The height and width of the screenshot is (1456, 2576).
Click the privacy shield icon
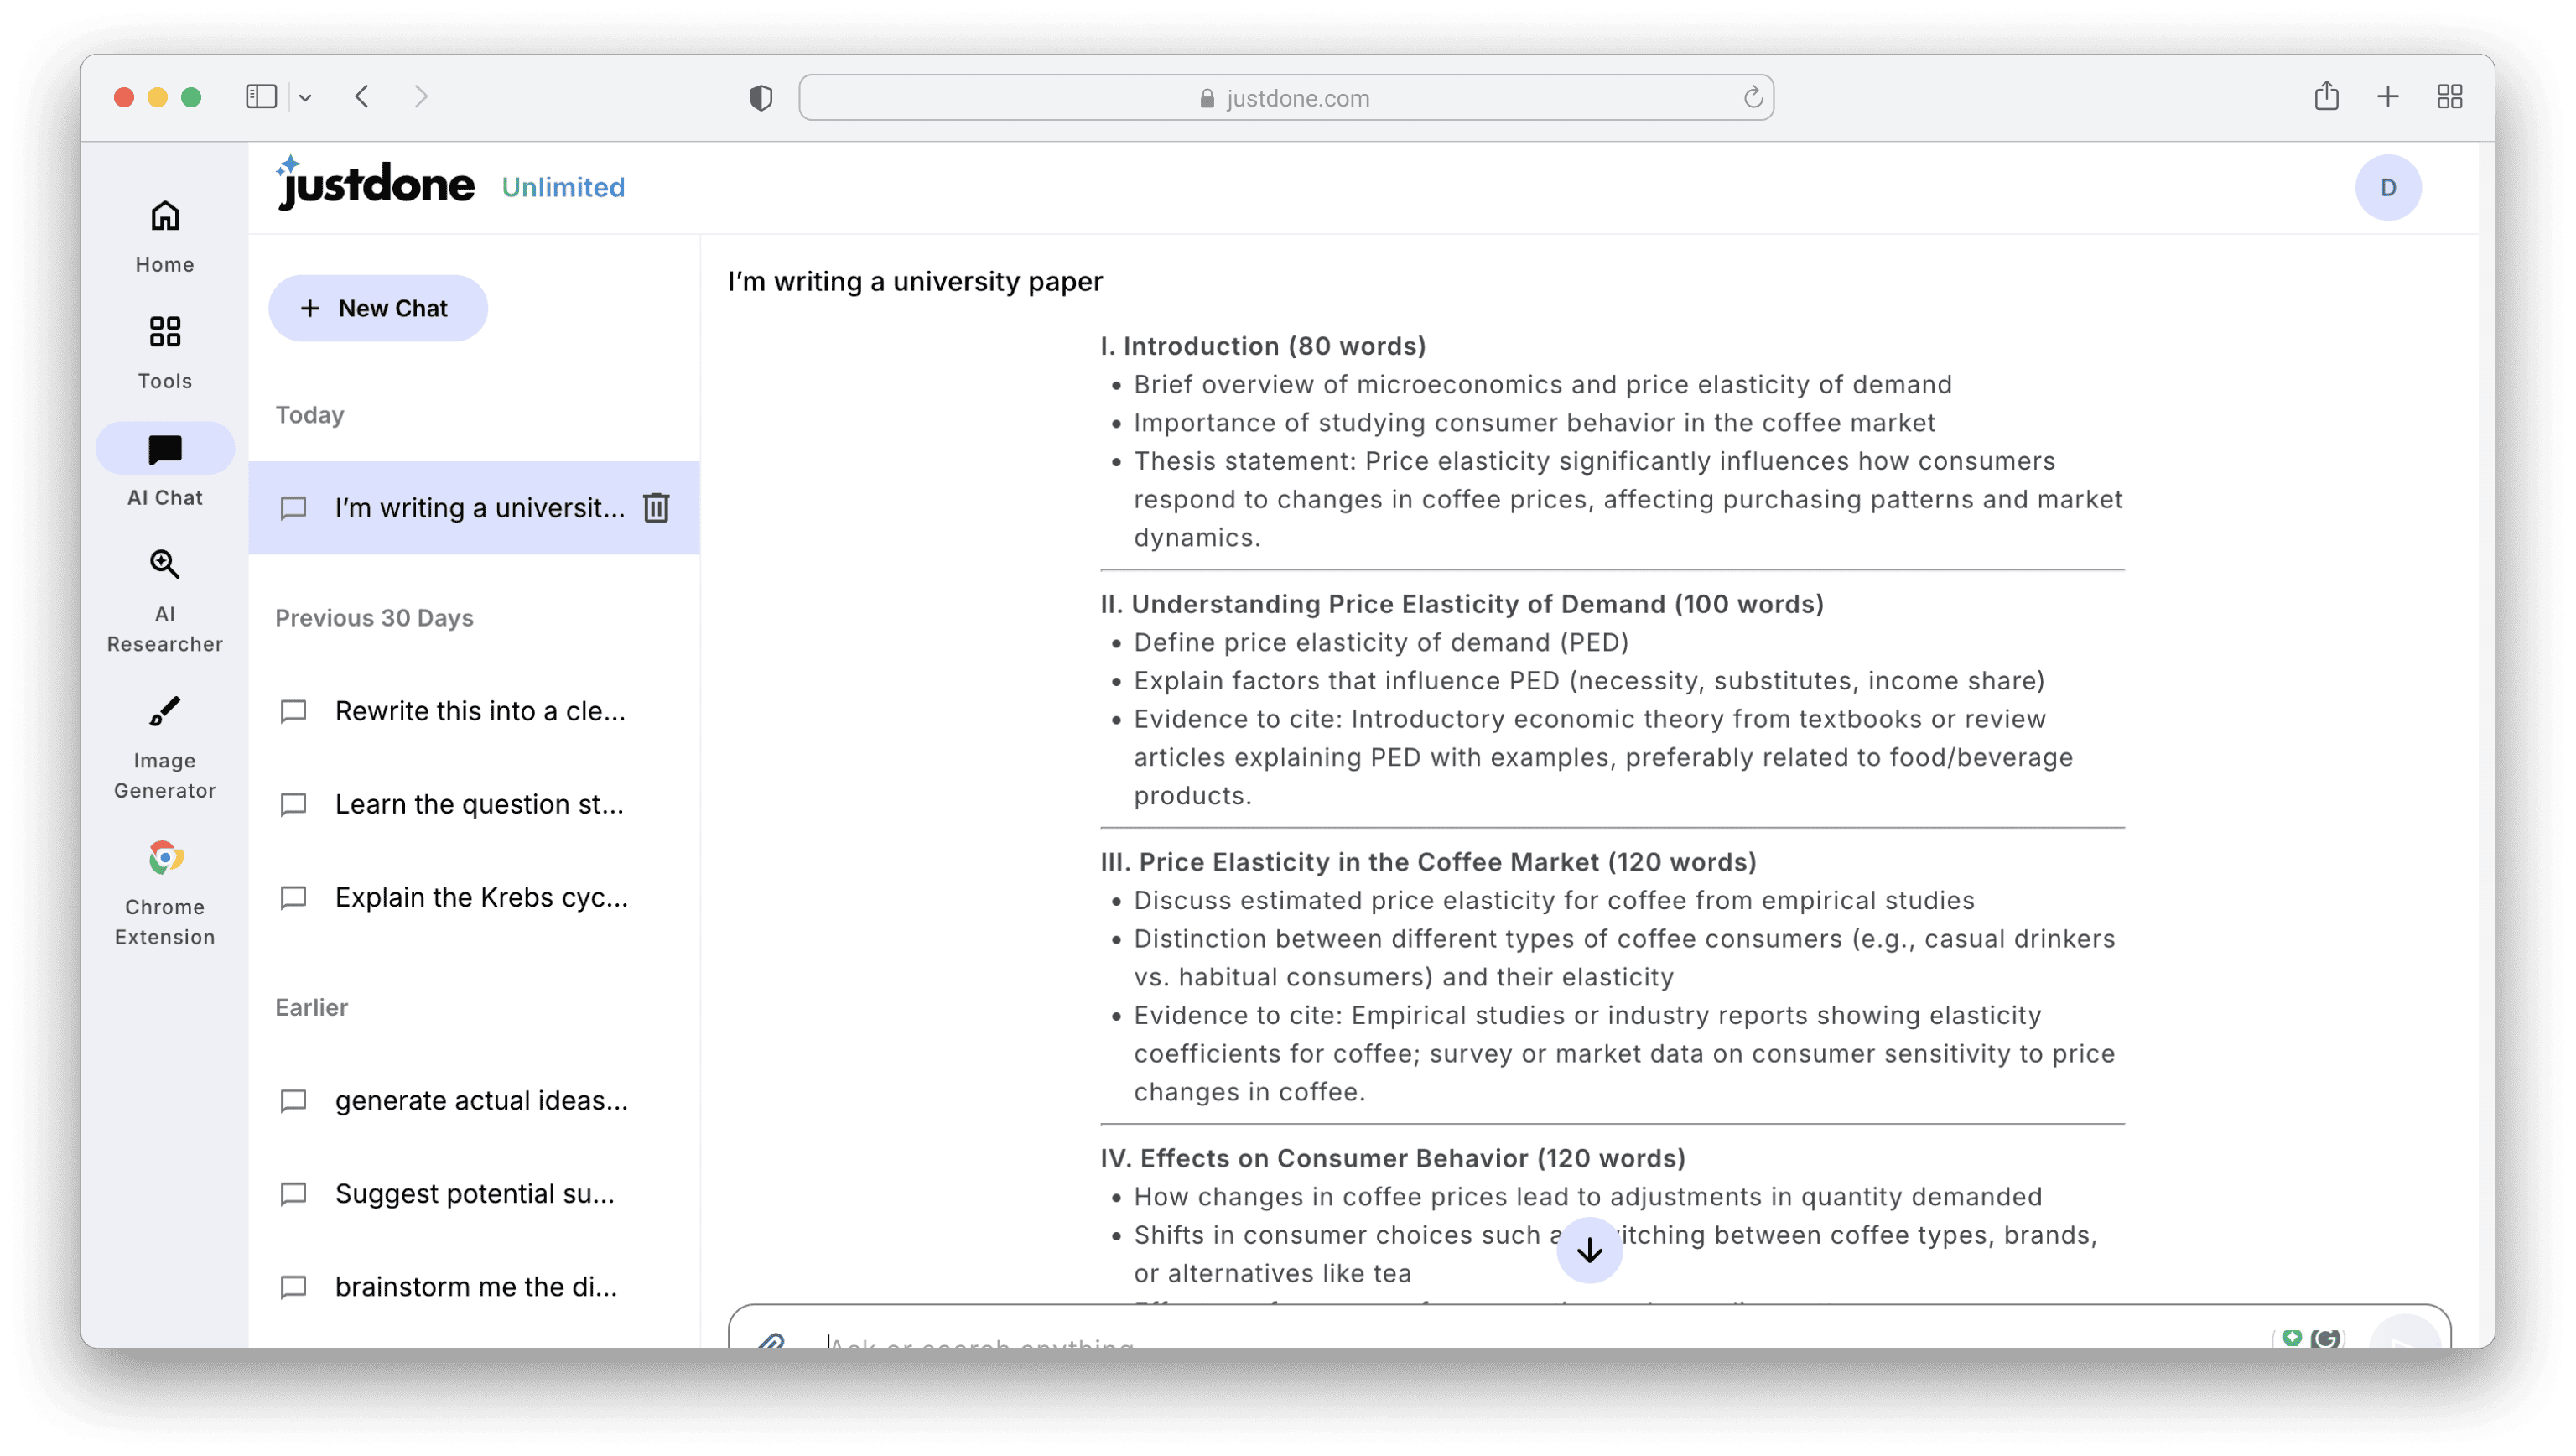pyautogui.click(x=761, y=98)
